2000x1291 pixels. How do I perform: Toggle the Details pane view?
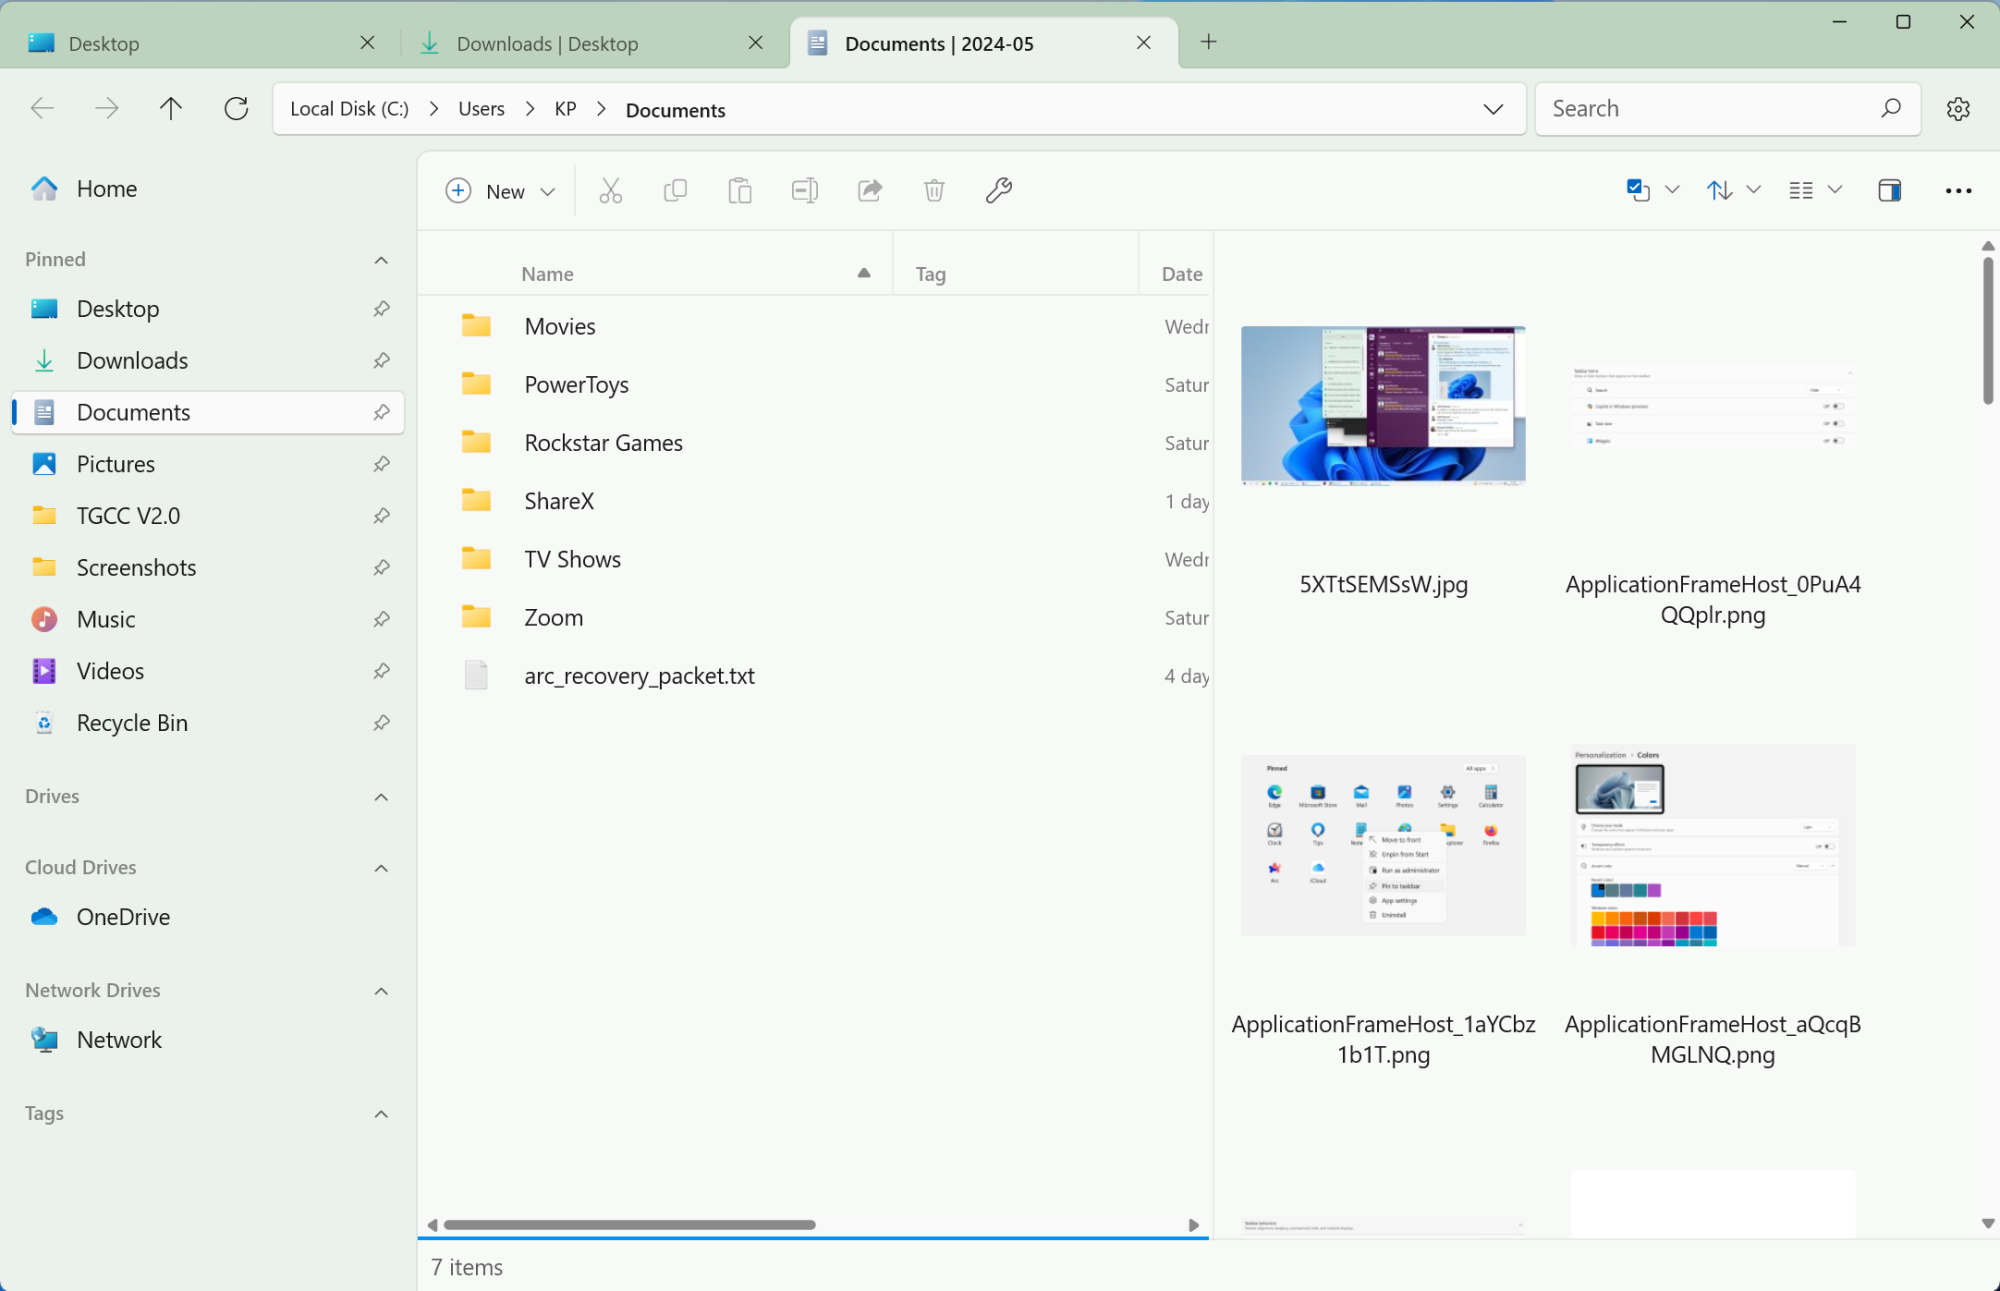[x=1891, y=189]
